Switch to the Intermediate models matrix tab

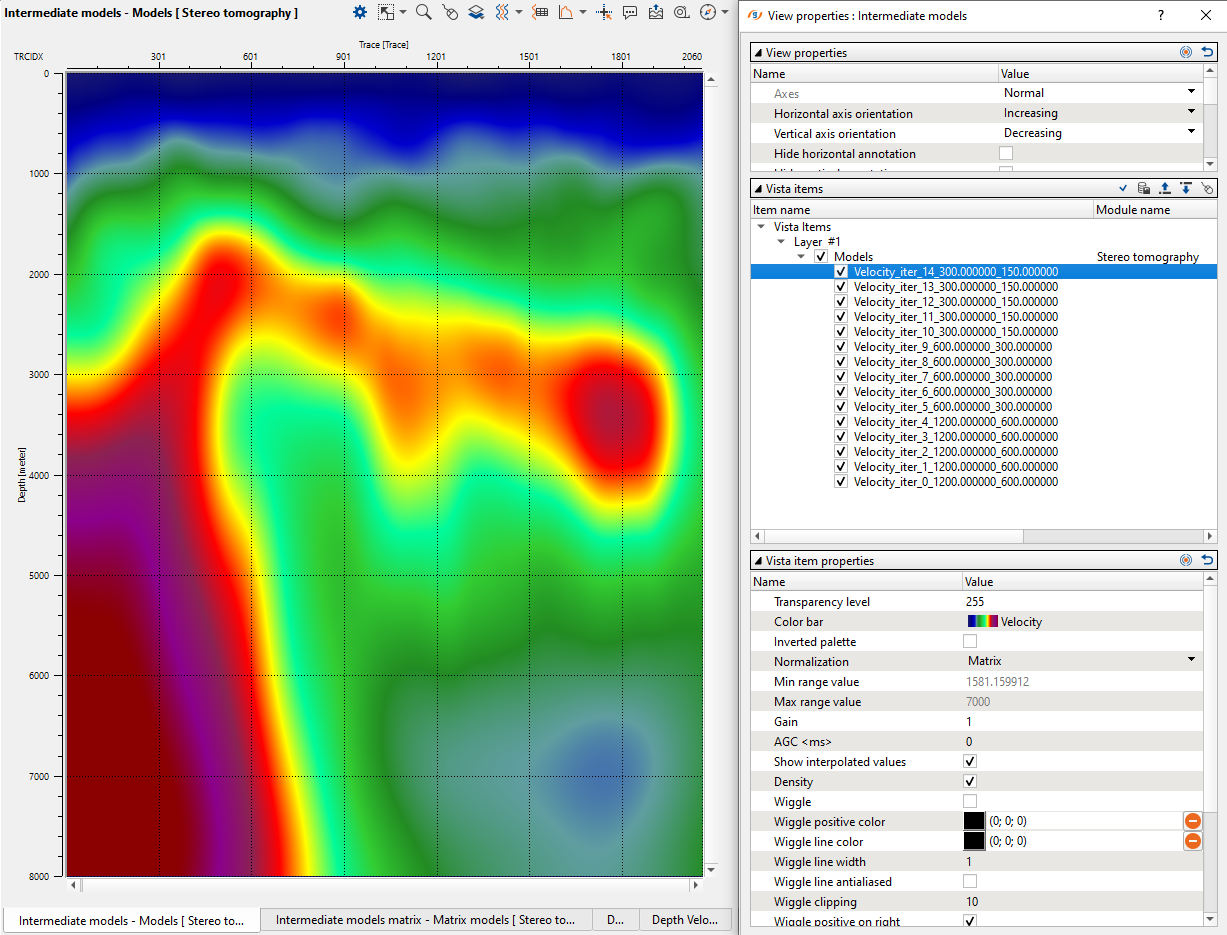[425, 920]
